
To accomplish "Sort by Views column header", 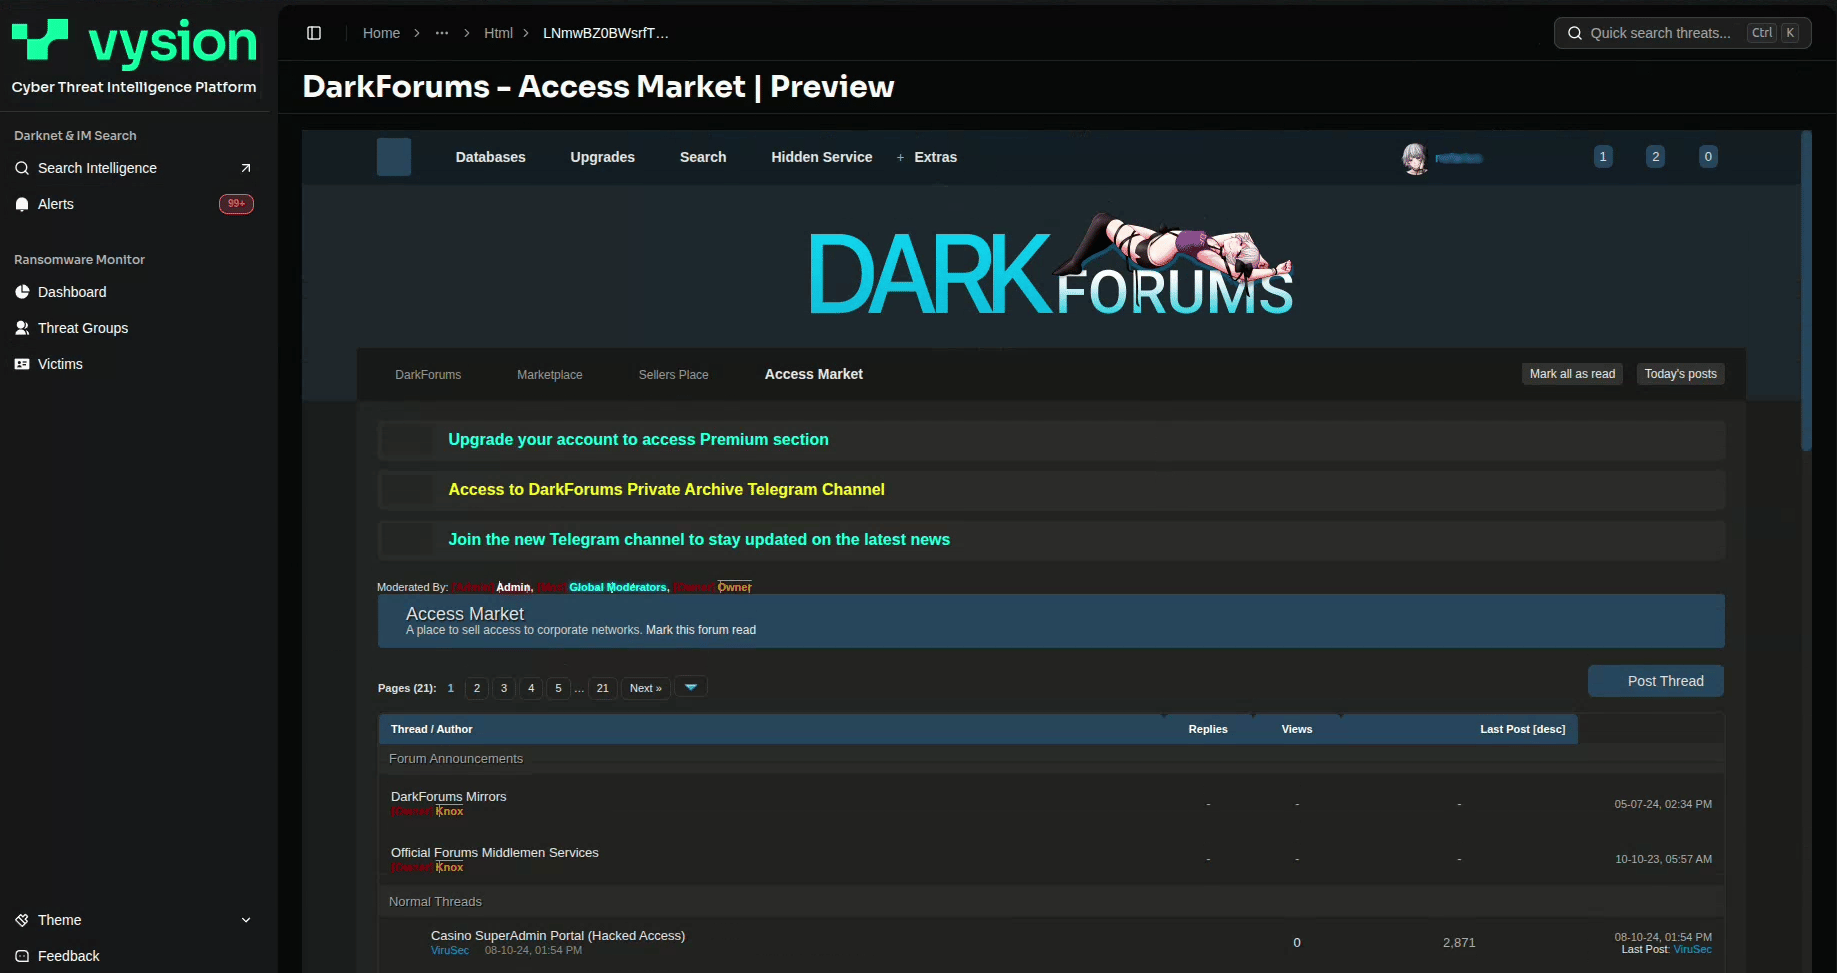I will [x=1297, y=729].
